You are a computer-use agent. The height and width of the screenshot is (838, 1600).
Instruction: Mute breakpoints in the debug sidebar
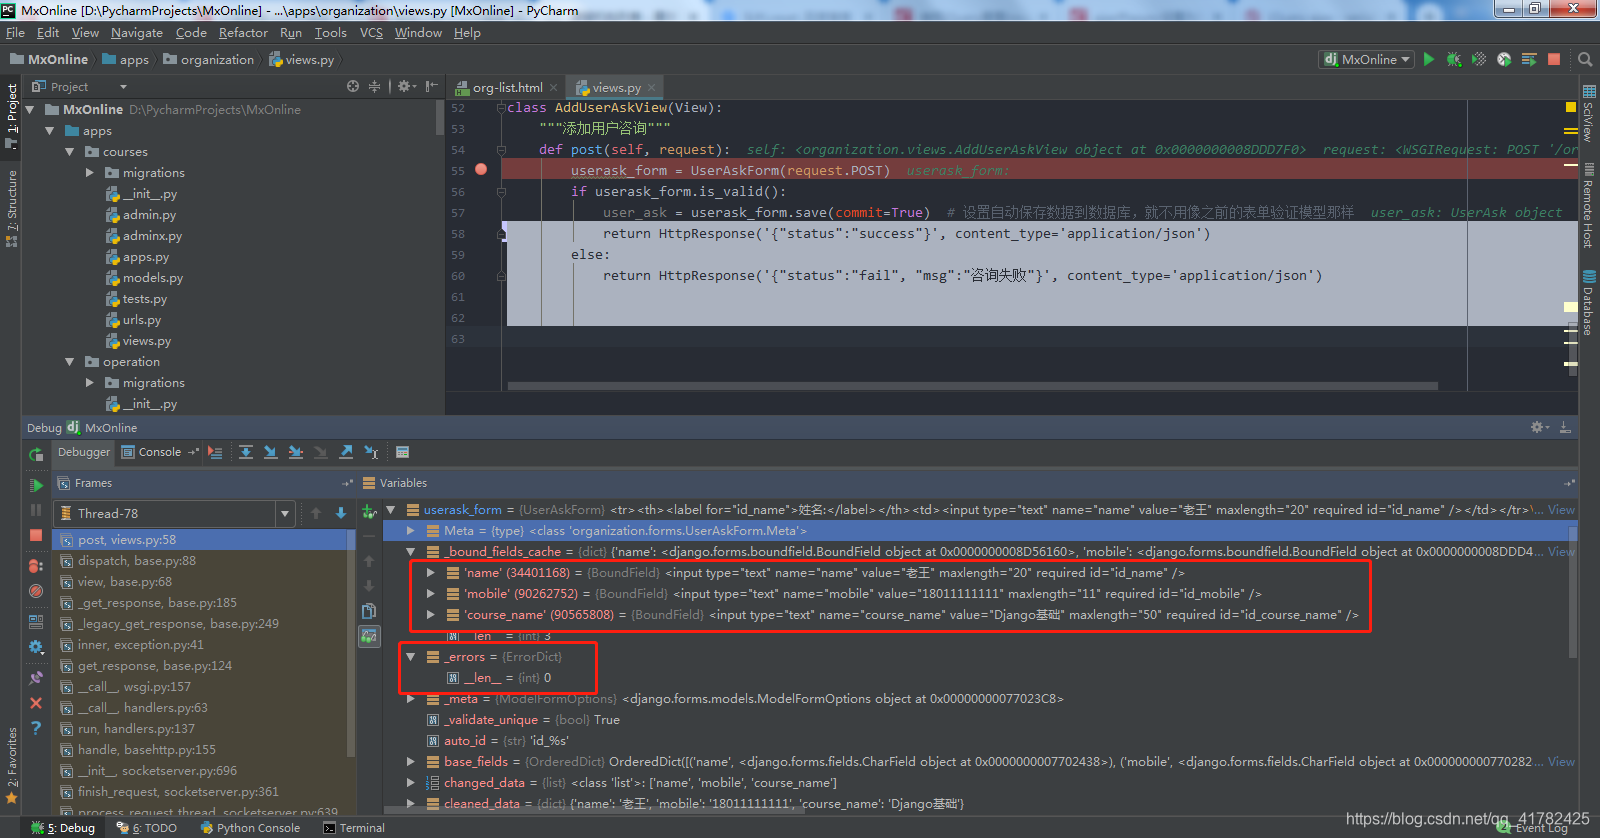pos(36,591)
